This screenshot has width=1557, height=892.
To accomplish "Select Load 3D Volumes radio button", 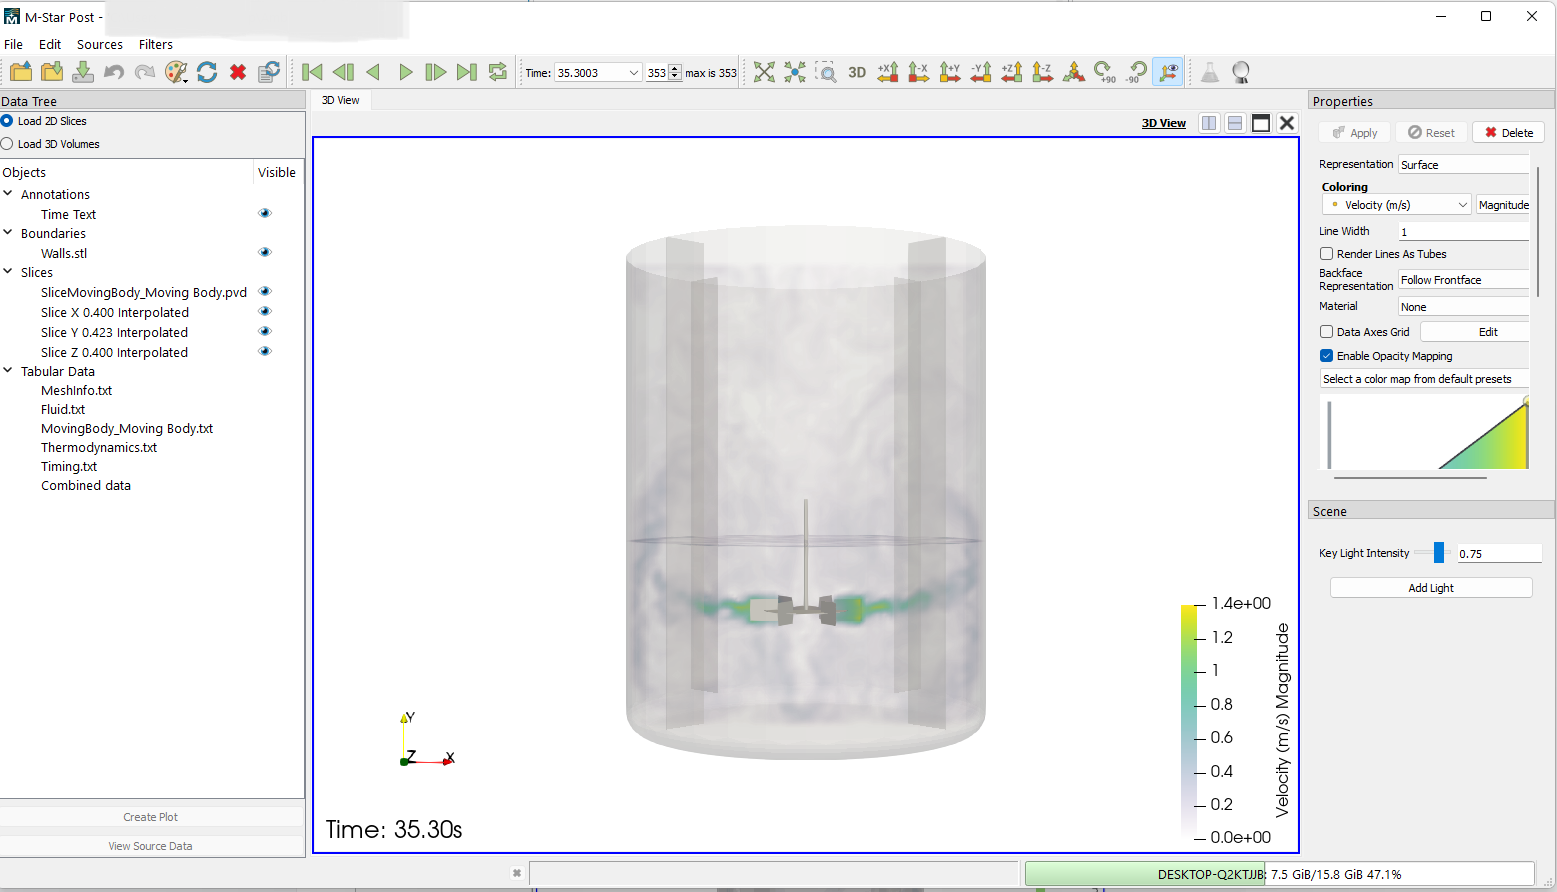I will [x=7, y=144].
